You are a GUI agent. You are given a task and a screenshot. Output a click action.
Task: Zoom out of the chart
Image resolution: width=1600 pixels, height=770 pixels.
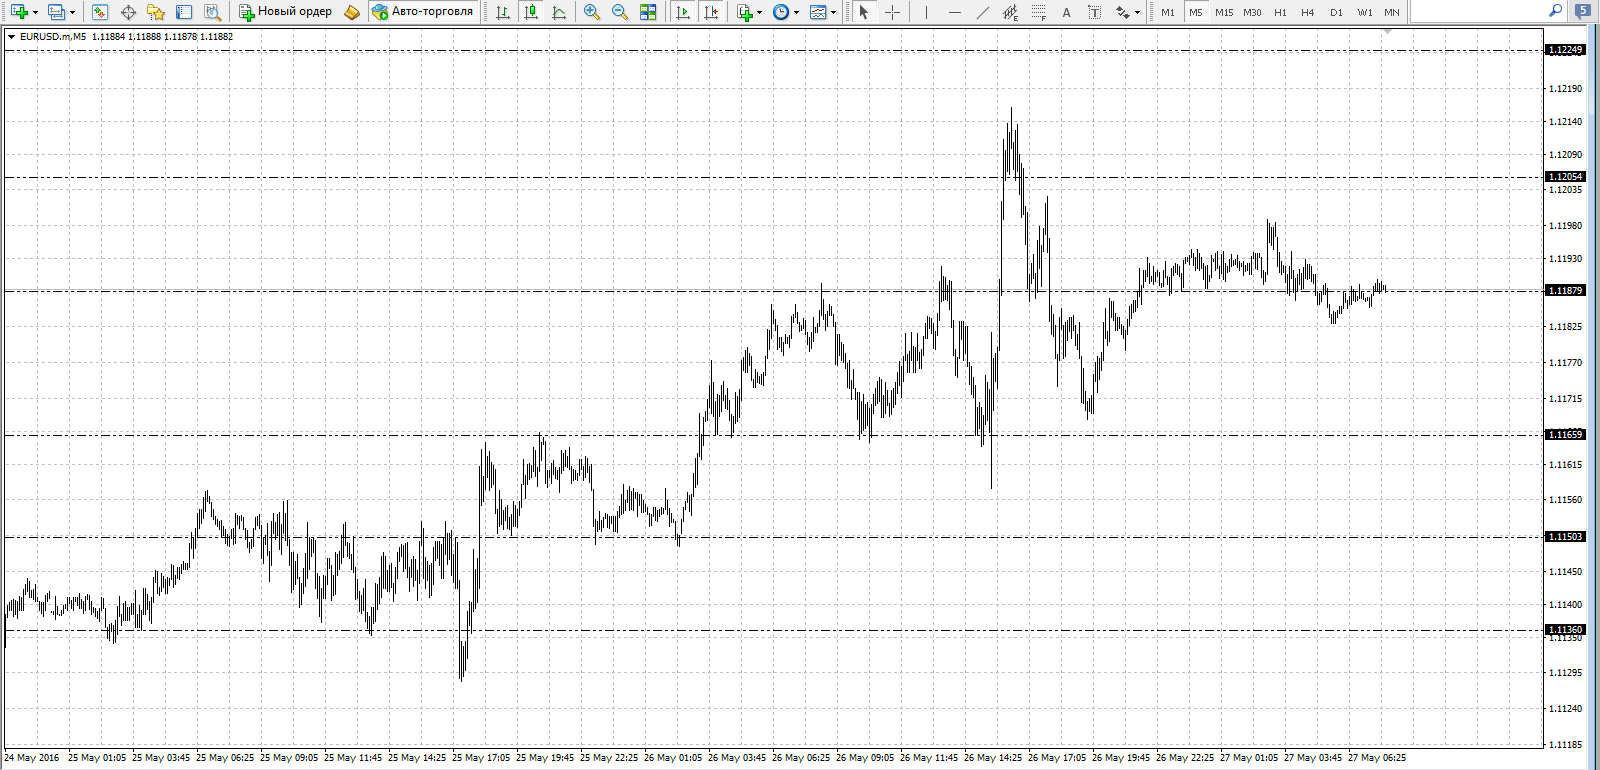coord(620,12)
